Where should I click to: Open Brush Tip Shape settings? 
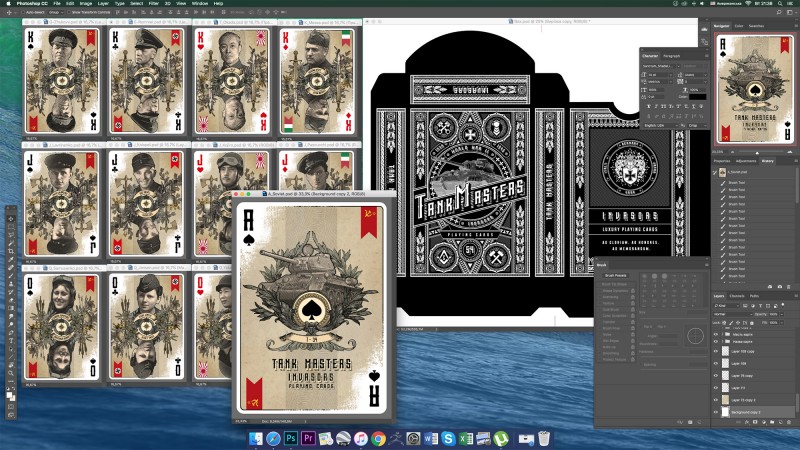[614, 284]
